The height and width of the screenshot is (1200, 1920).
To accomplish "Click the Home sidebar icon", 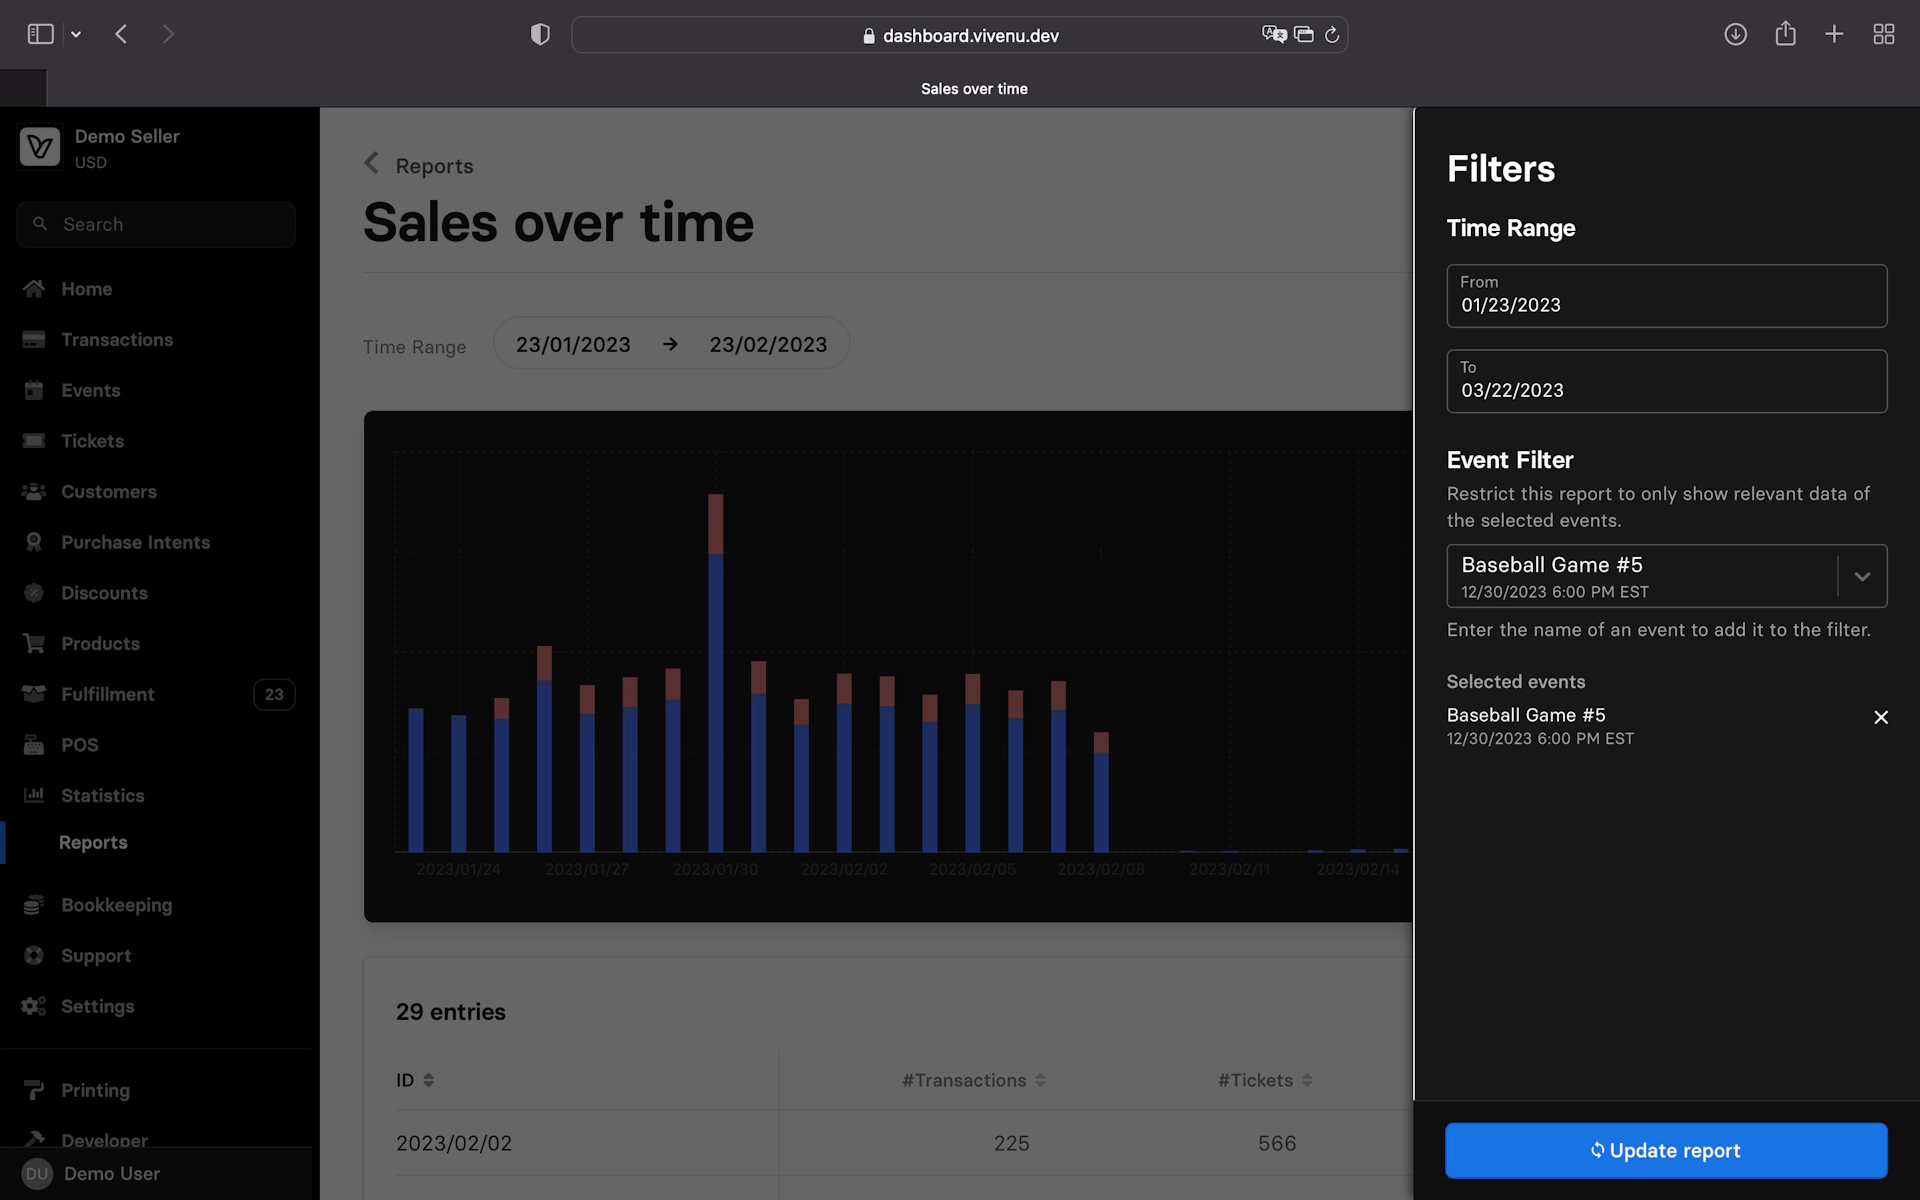I will [x=34, y=289].
